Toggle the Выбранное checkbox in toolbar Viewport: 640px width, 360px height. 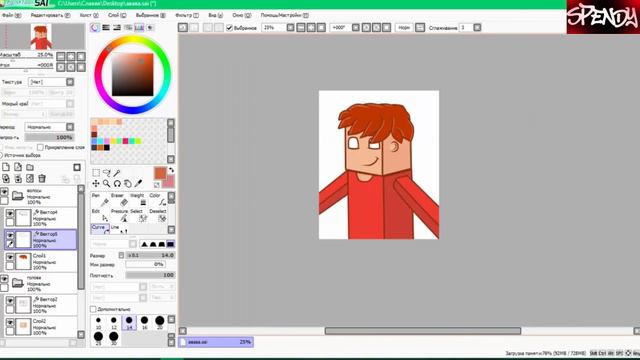pos(229,28)
